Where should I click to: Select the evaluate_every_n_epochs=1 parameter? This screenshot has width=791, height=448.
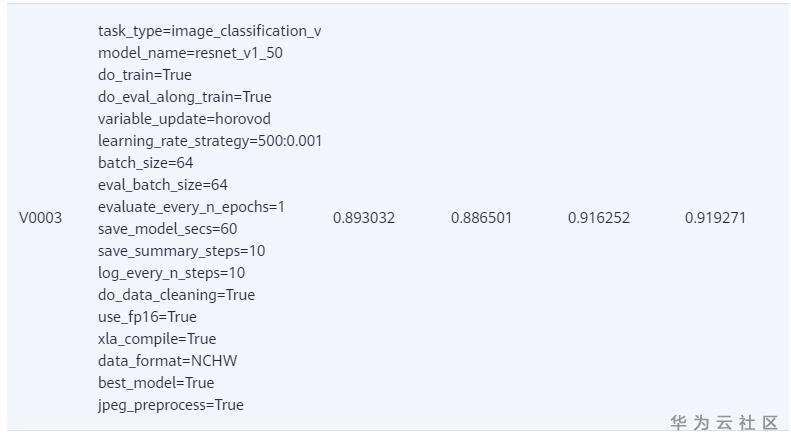click(x=191, y=207)
